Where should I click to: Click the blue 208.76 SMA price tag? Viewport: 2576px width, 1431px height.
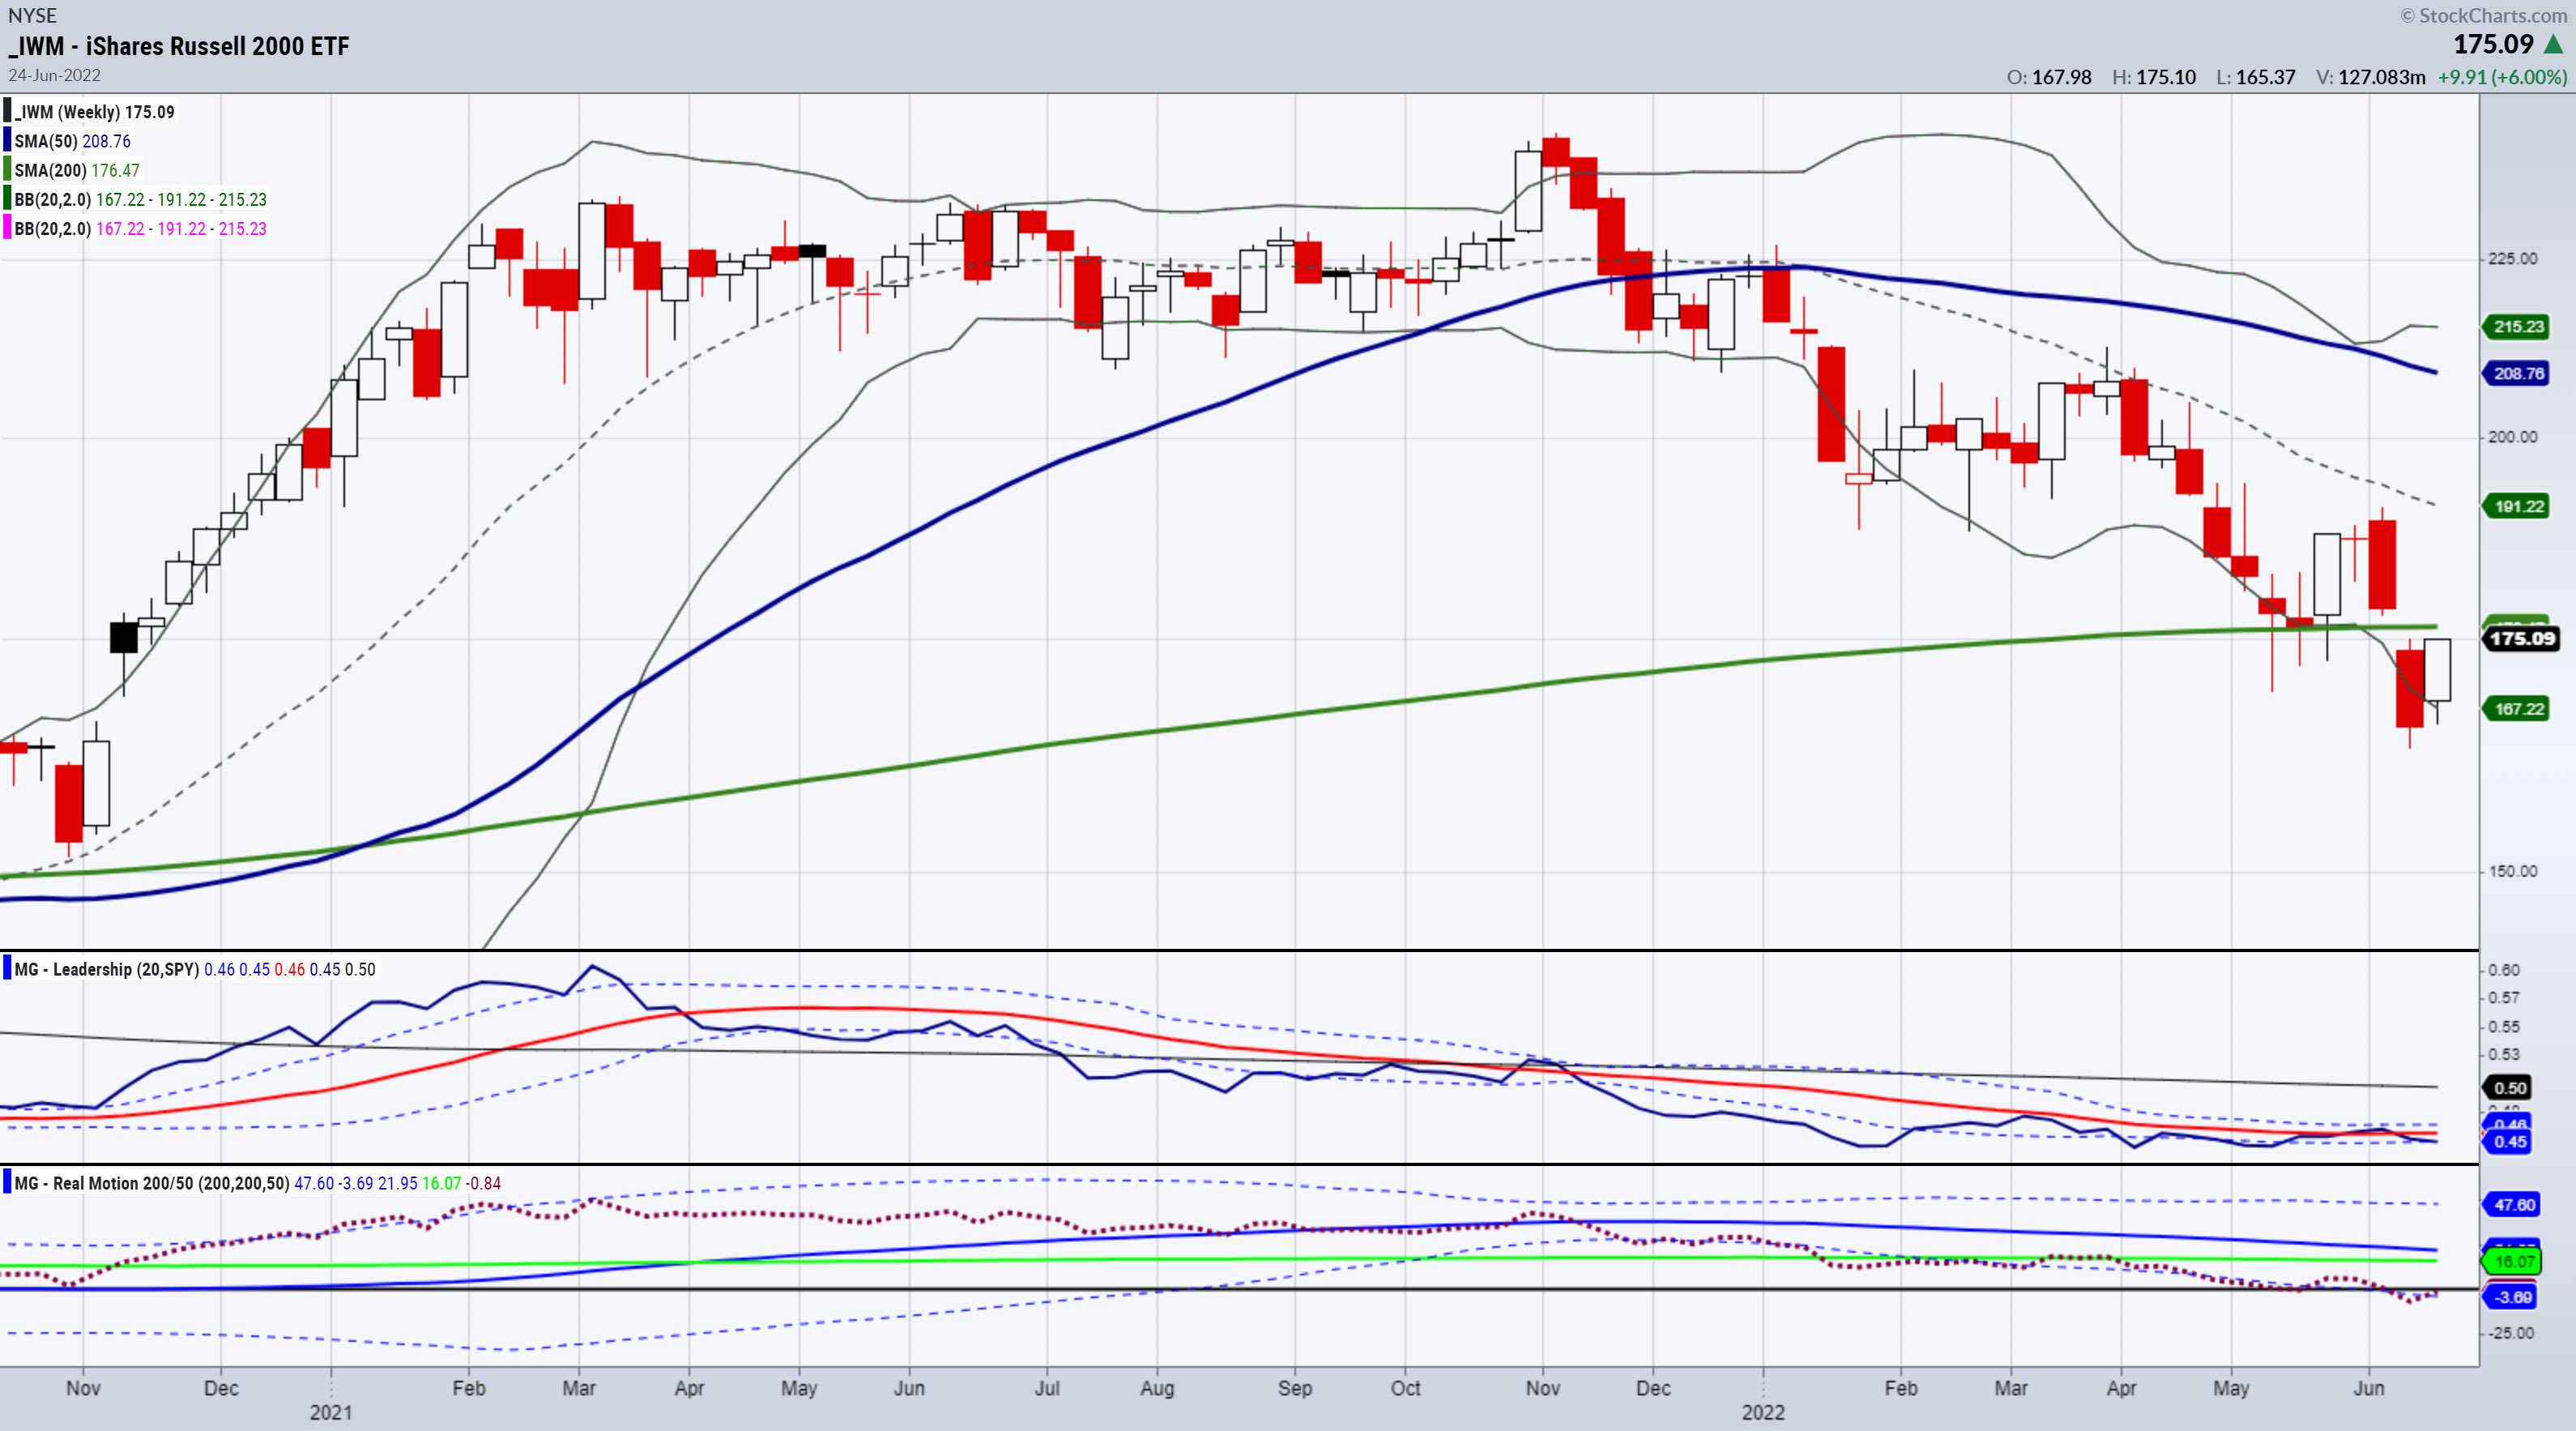[2517, 373]
